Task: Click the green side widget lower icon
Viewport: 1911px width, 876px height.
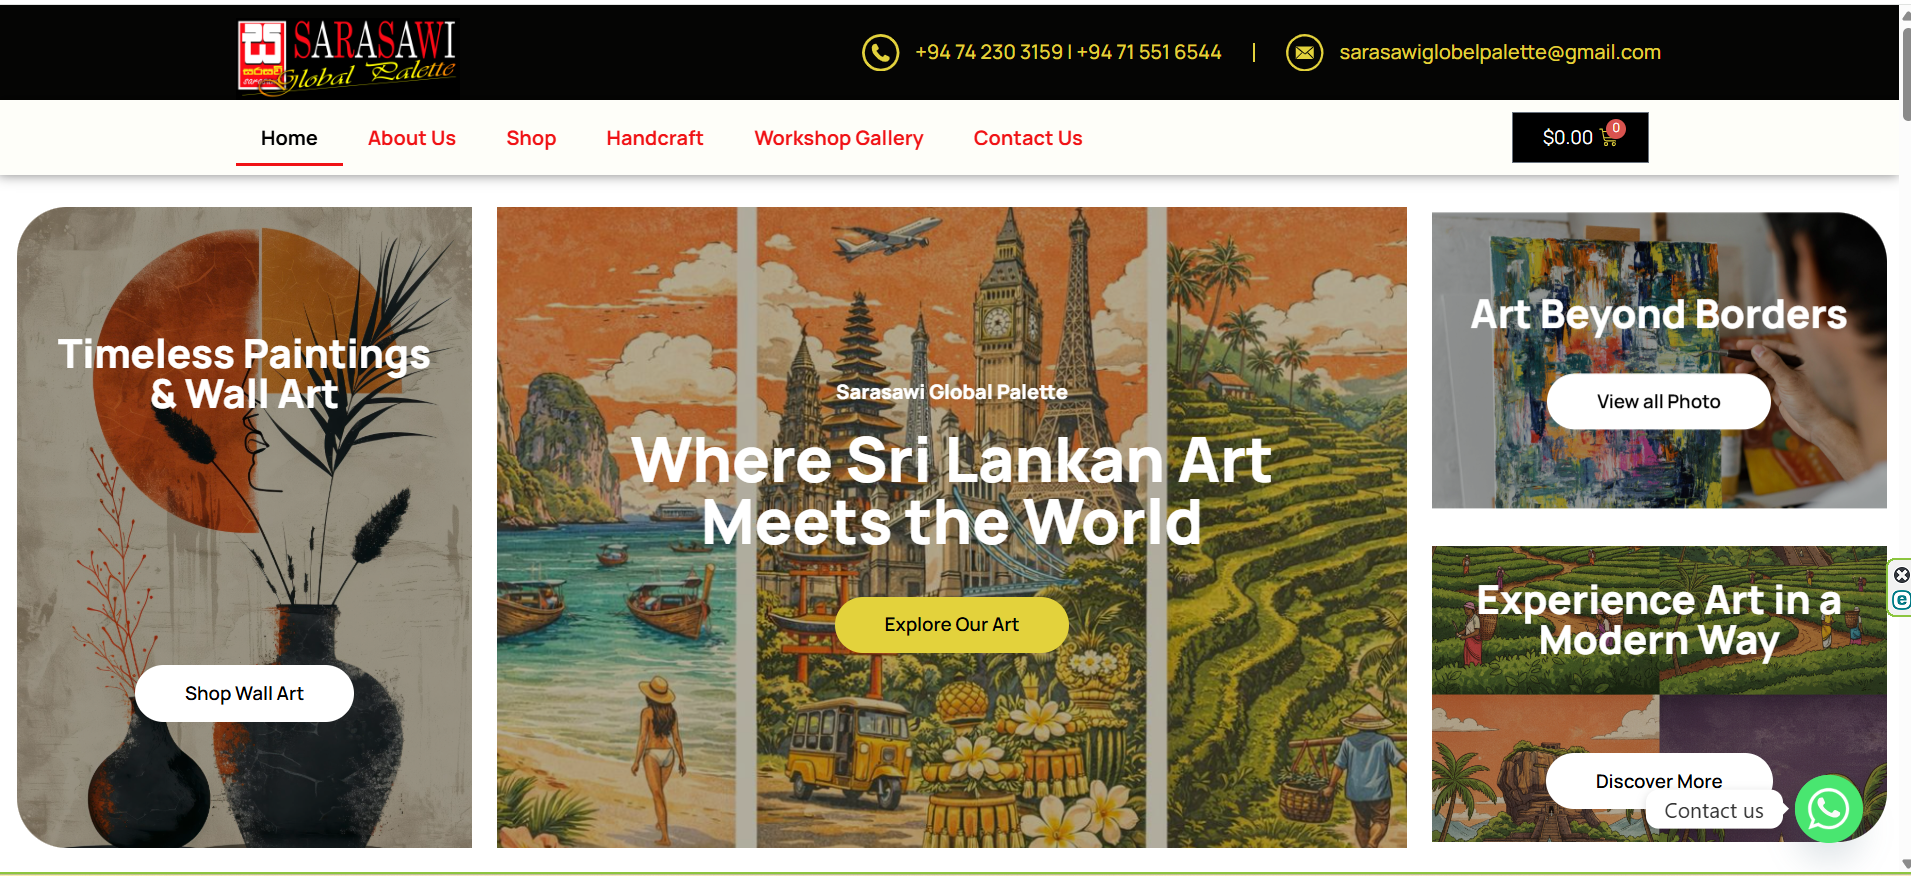Action: 1901,600
